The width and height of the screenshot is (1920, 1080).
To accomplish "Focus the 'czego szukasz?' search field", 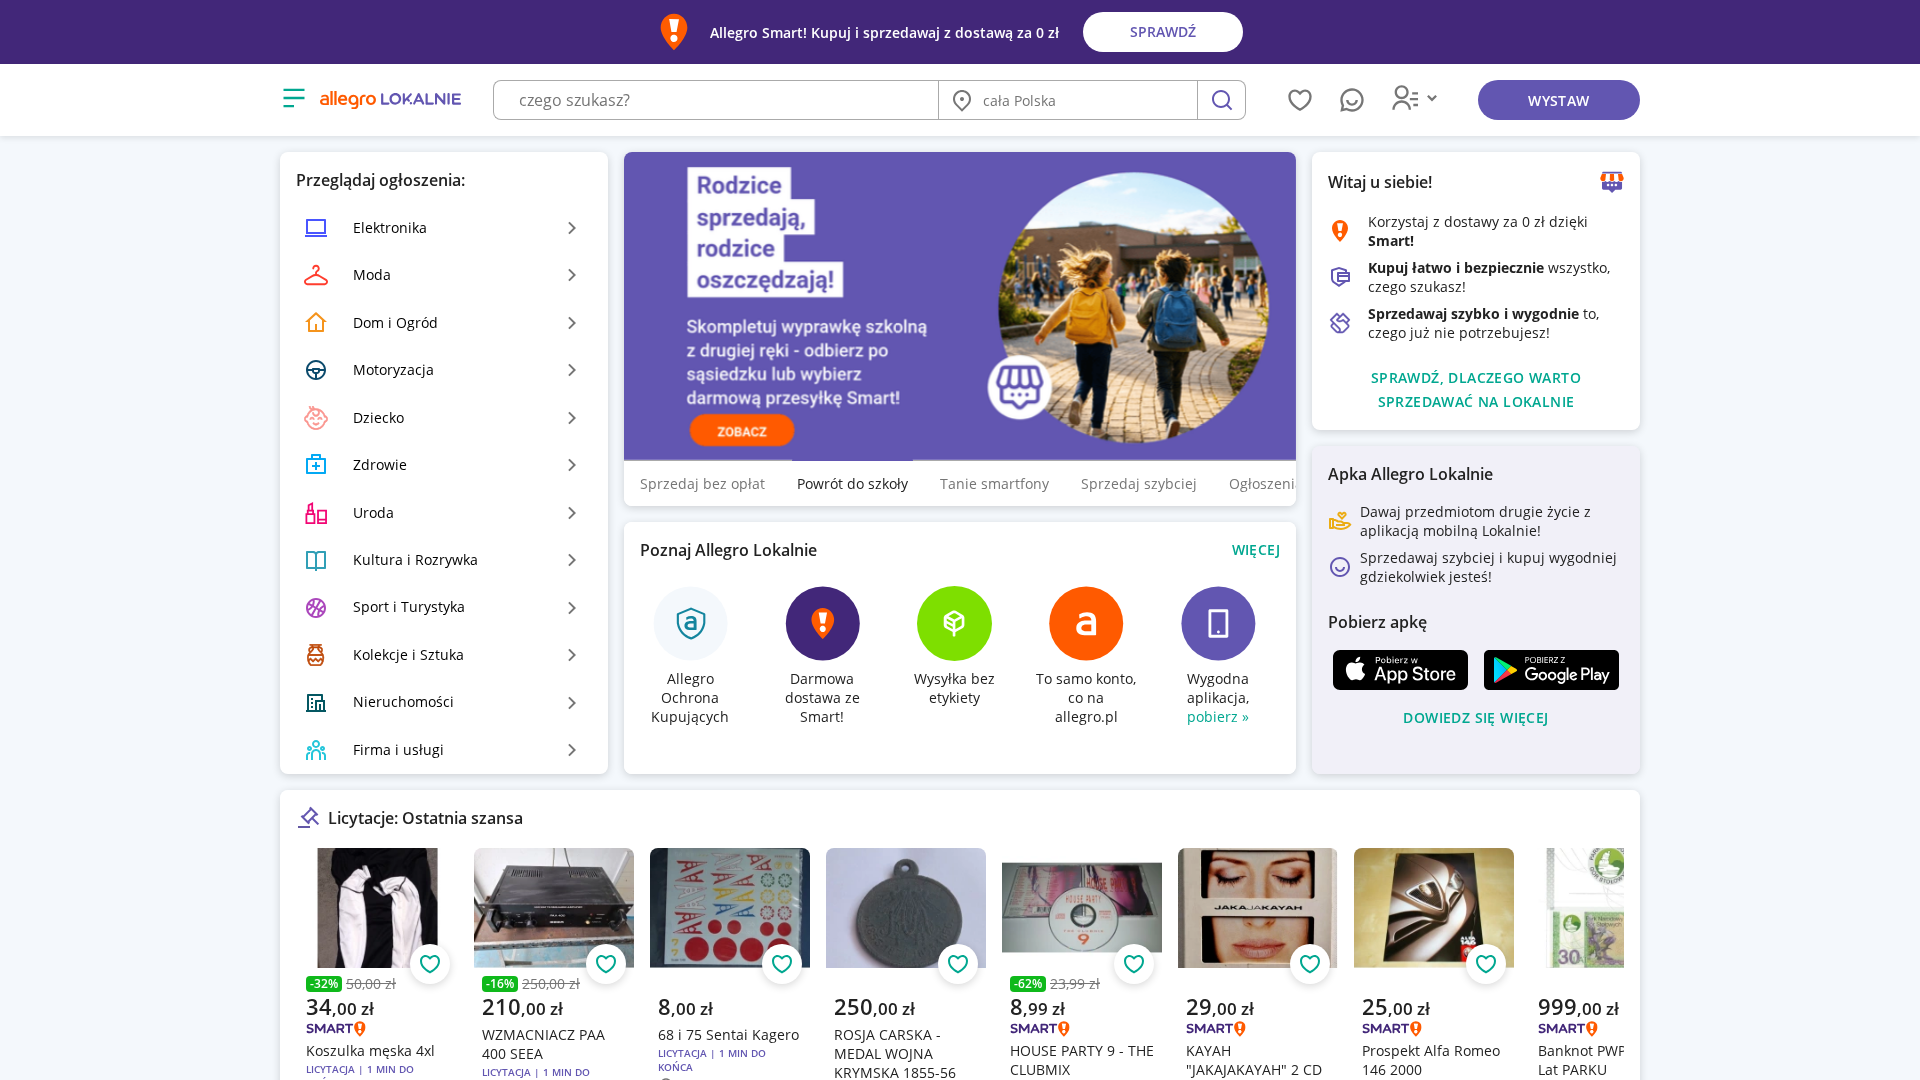I will [x=716, y=100].
